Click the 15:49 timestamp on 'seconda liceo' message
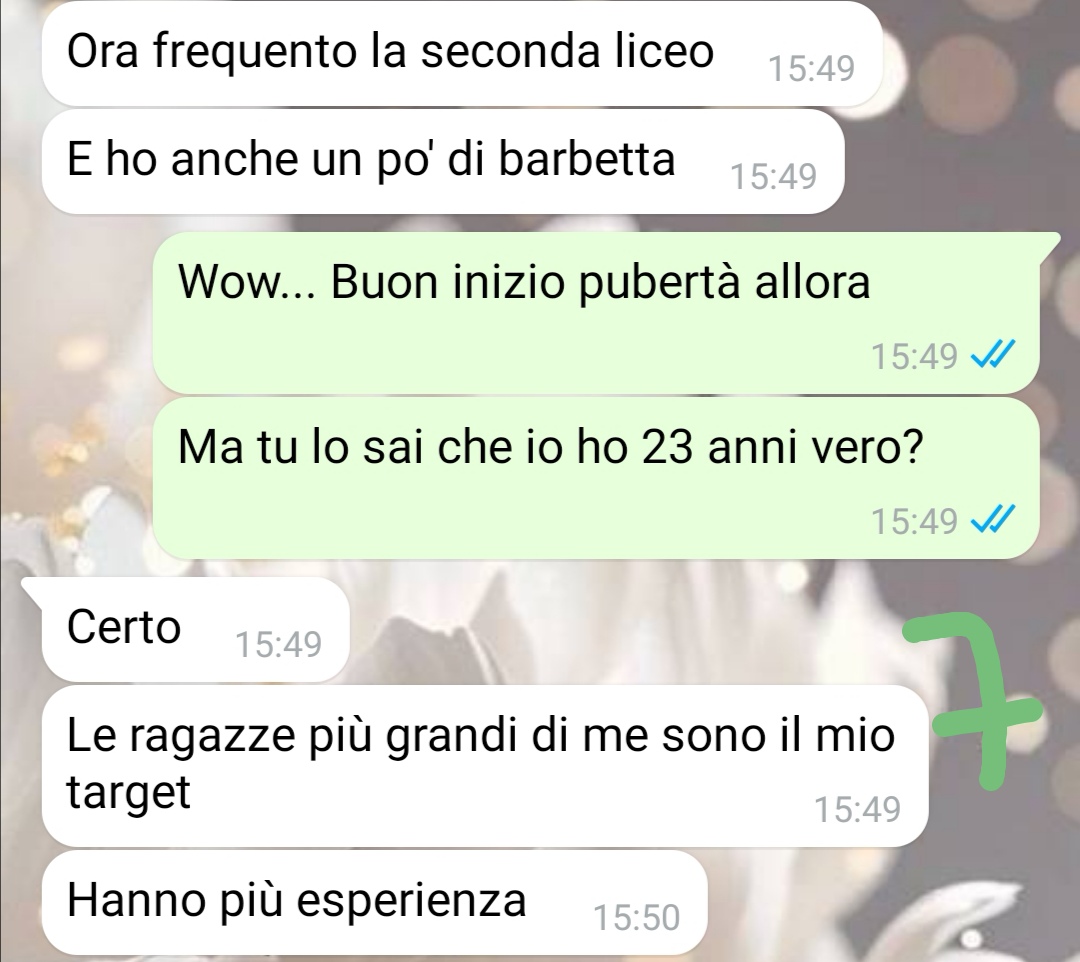Viewport: 1080px width, 962px height. (x=811, y=69)
